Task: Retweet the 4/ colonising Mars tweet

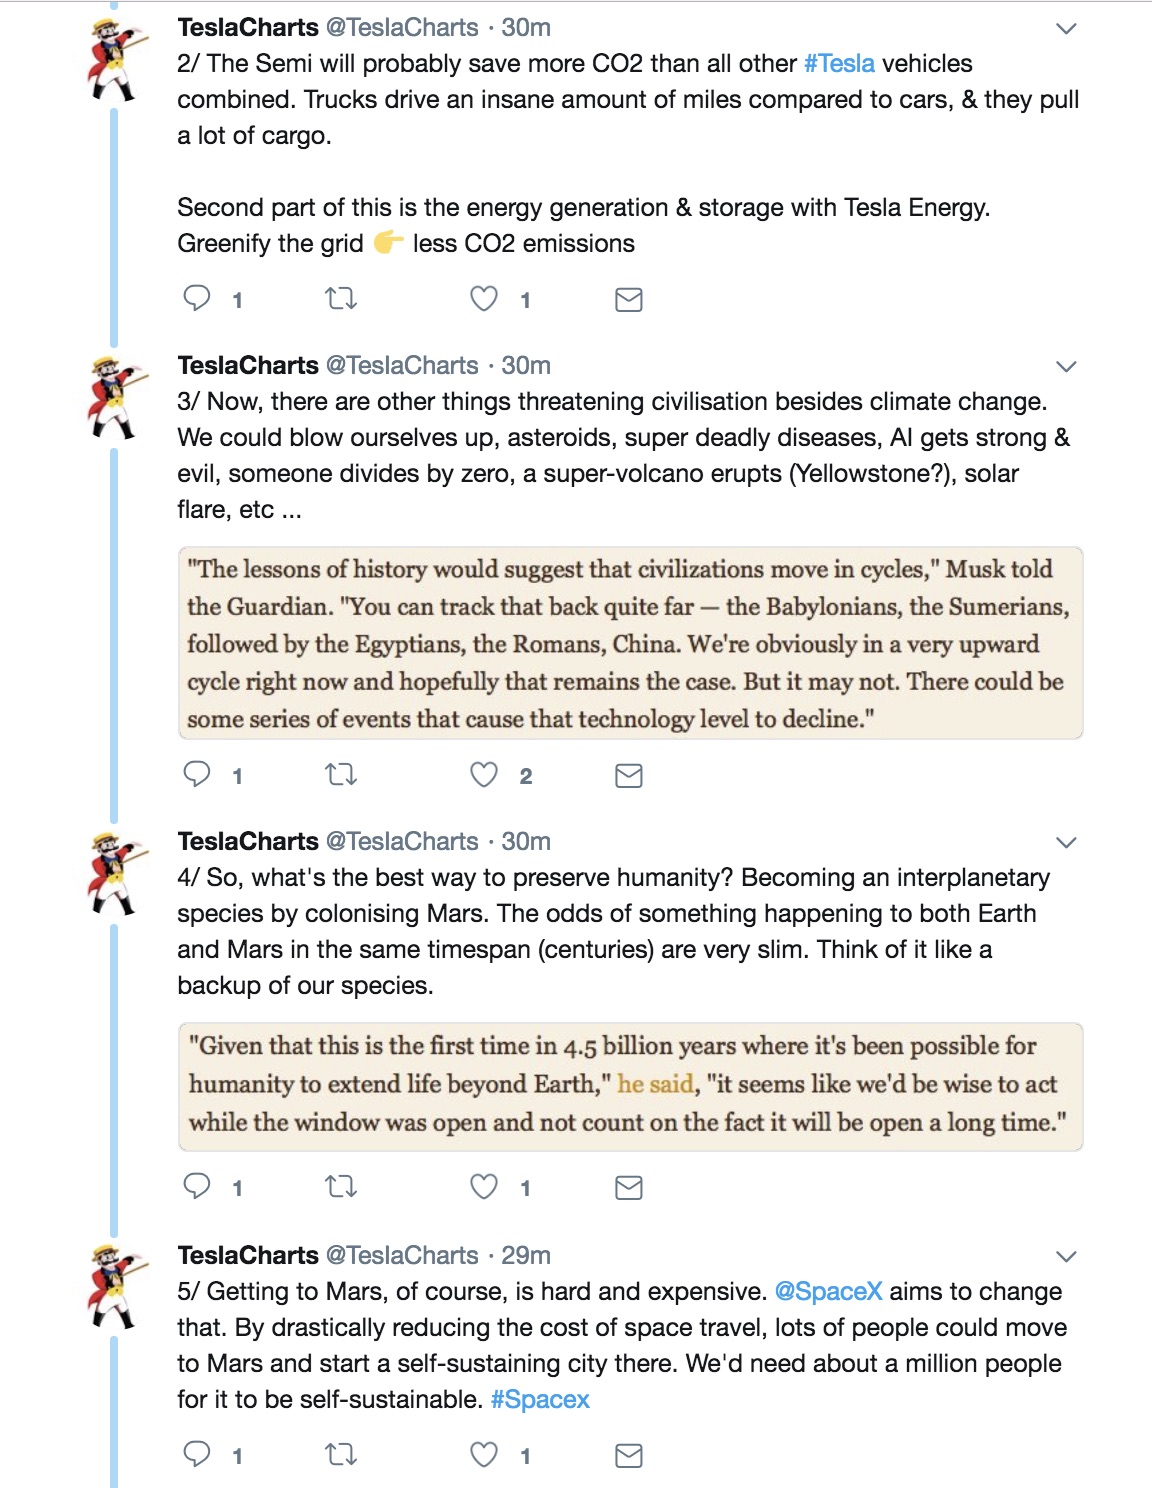Action: [341, 1187]
